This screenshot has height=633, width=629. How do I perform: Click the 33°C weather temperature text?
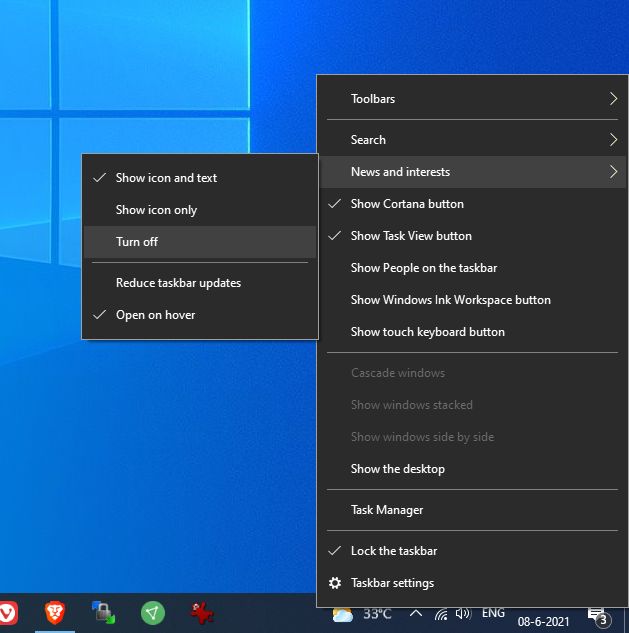(x=377, y=614)
